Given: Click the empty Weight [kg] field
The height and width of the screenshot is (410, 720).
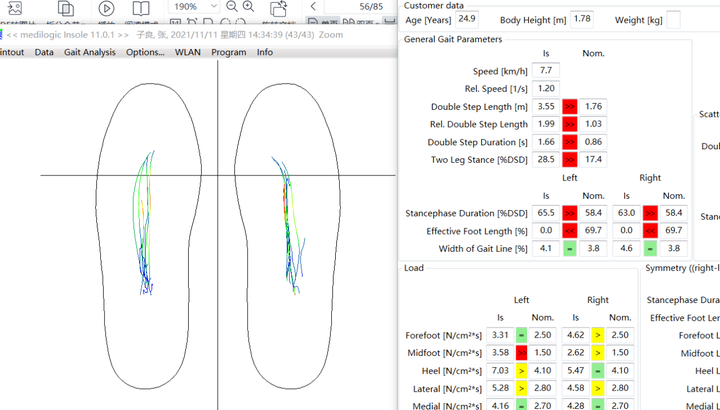Looking at the screenshot, I should click(673, 19).
